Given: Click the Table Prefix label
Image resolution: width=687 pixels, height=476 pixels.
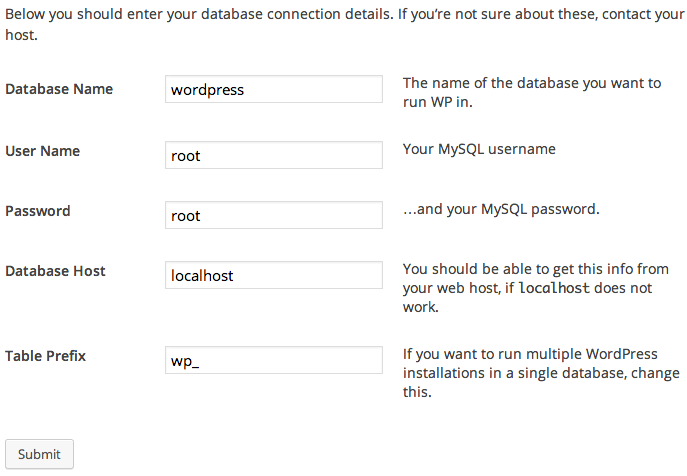Looking at the screenshot, I should pyautogui.click(x=46, y=356).
